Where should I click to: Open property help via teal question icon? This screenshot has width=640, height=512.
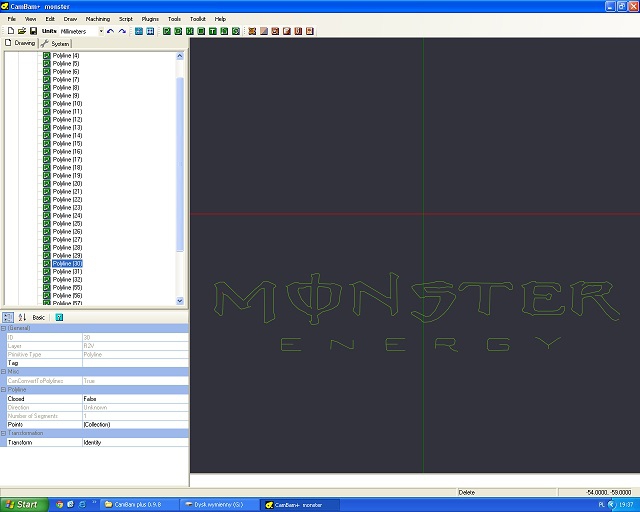pyautogui.click(x=59, y=317)
